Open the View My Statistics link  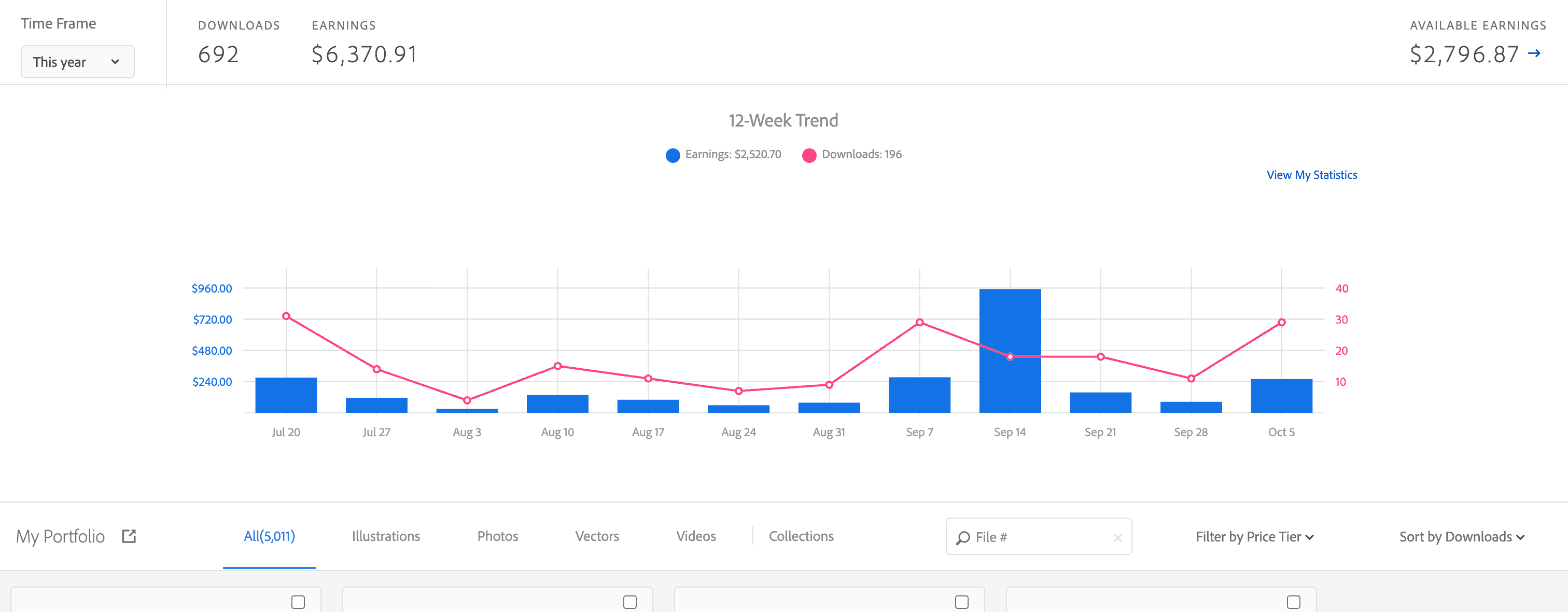tap(1312, 175)
